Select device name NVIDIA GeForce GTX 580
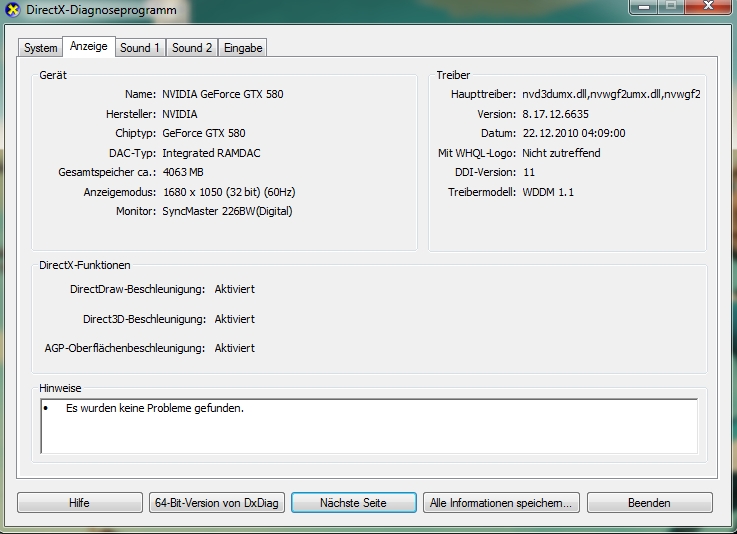737x534 pixels. tap(223, 94)
